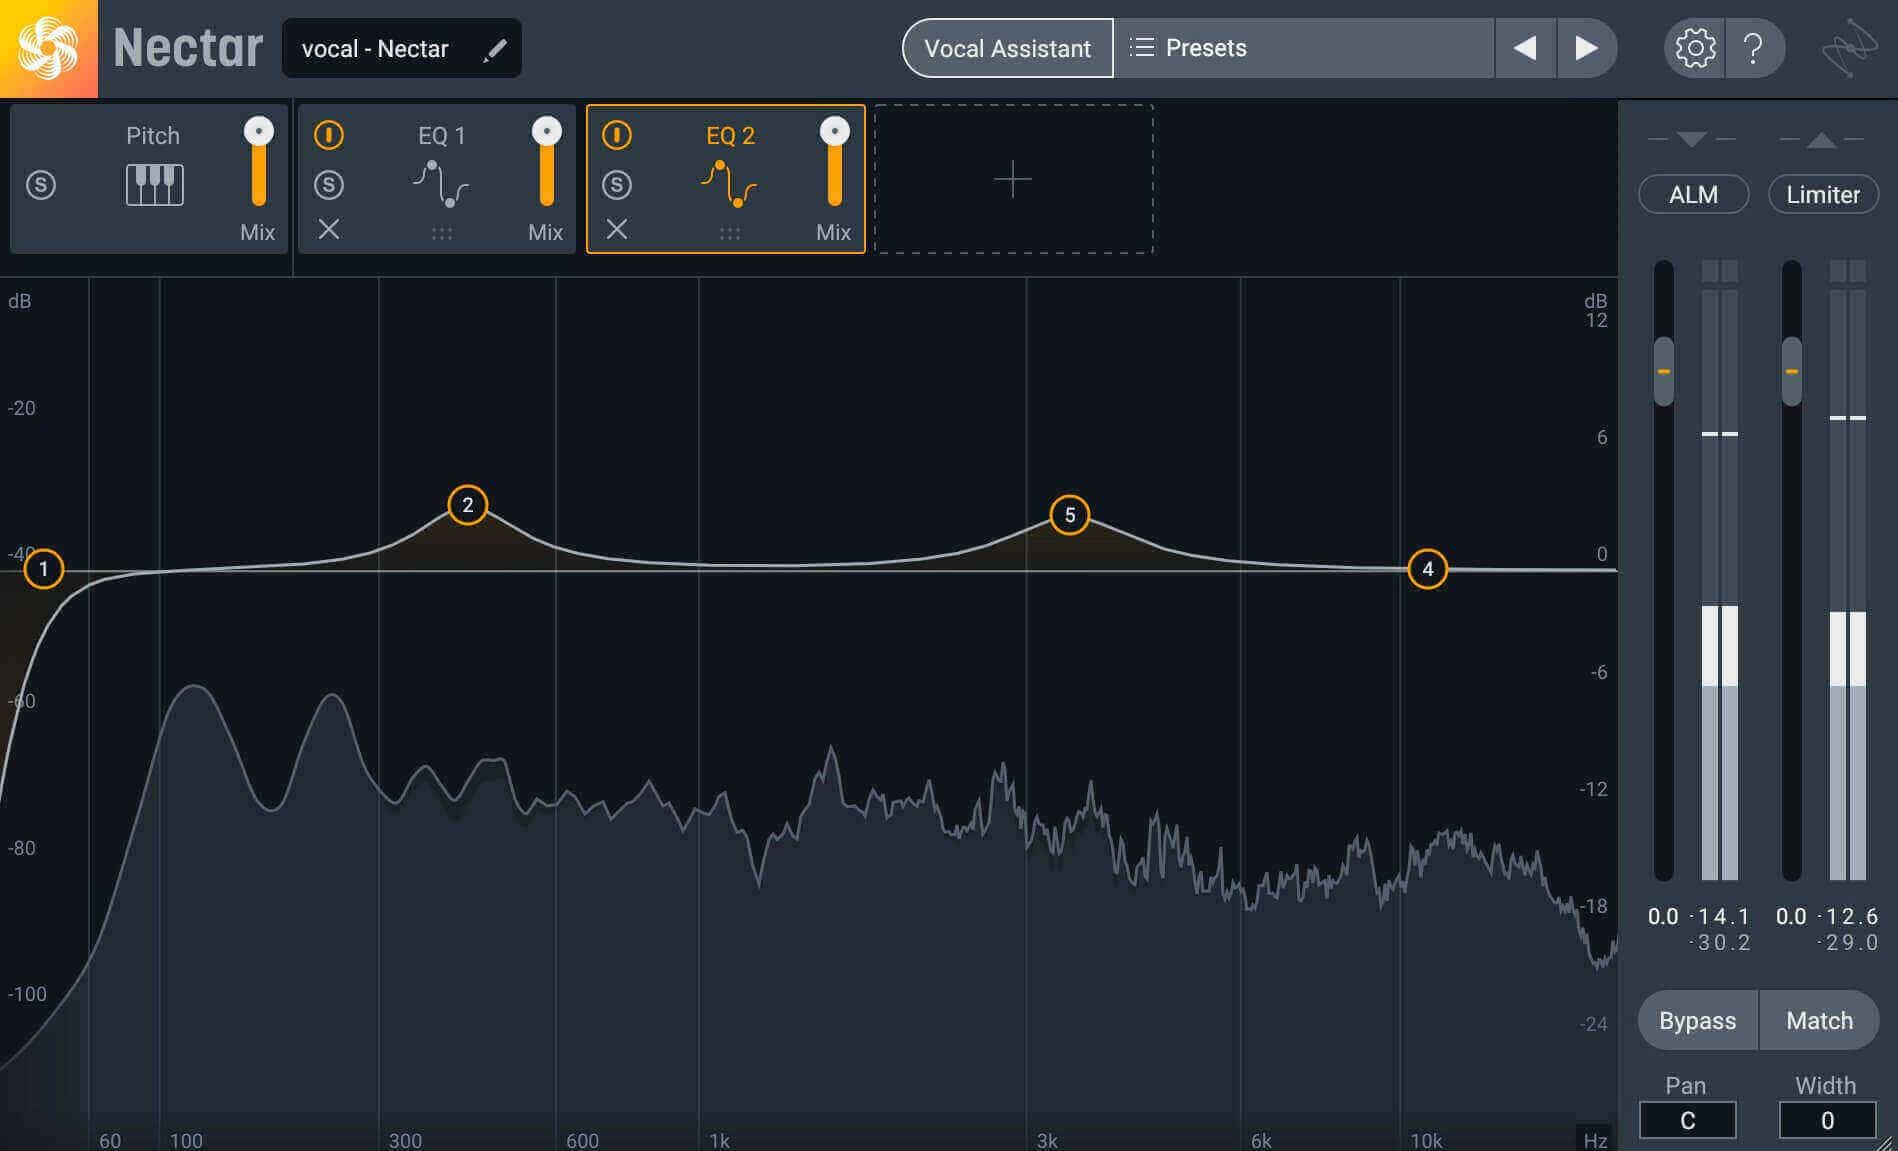This screenshot has height=1151, width=1898.
Task: Click the 10k frequency axis label
Action: [1426, 1140]
